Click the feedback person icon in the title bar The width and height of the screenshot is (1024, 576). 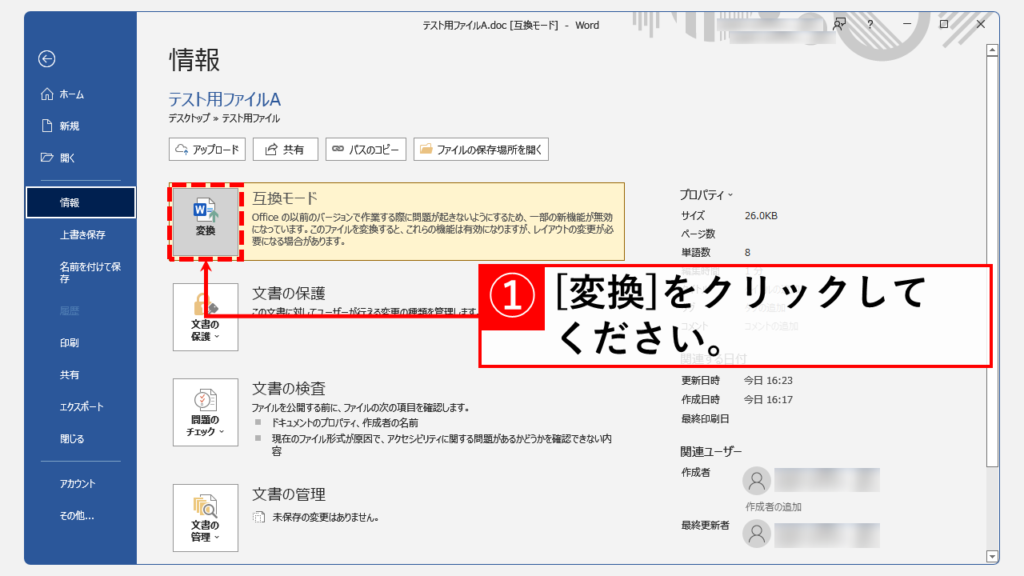coord(840,25)
